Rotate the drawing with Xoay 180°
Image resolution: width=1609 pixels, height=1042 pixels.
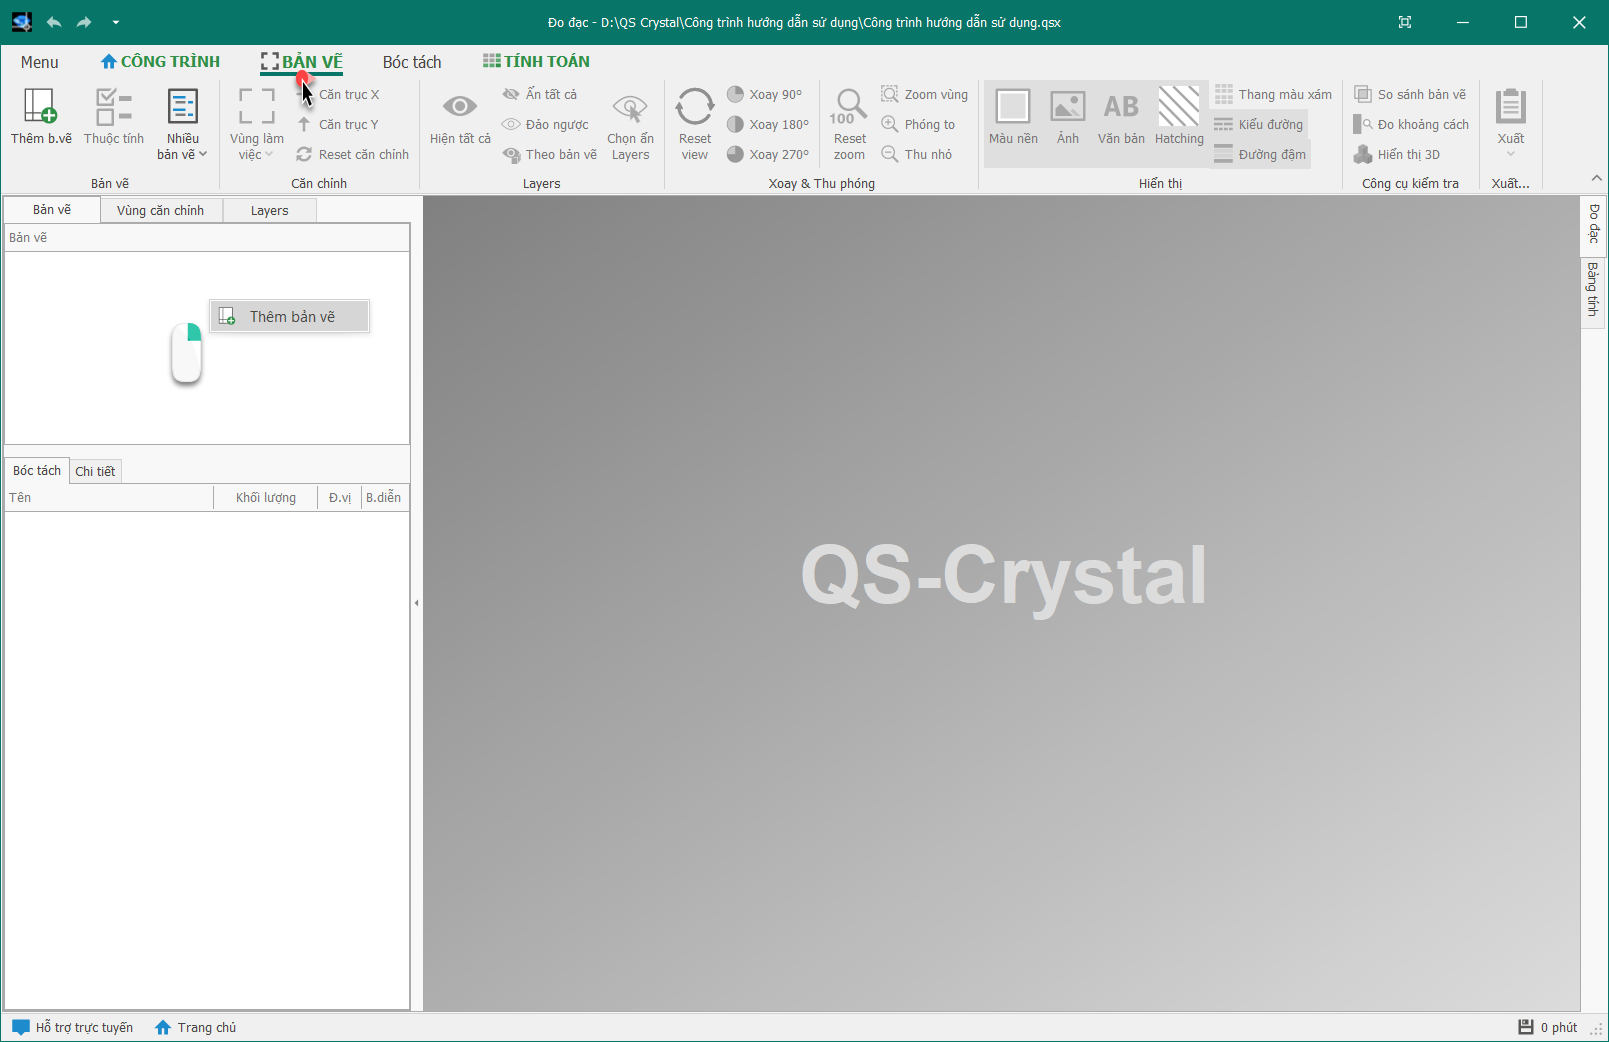pyautogui.click(x=768, y=124)
